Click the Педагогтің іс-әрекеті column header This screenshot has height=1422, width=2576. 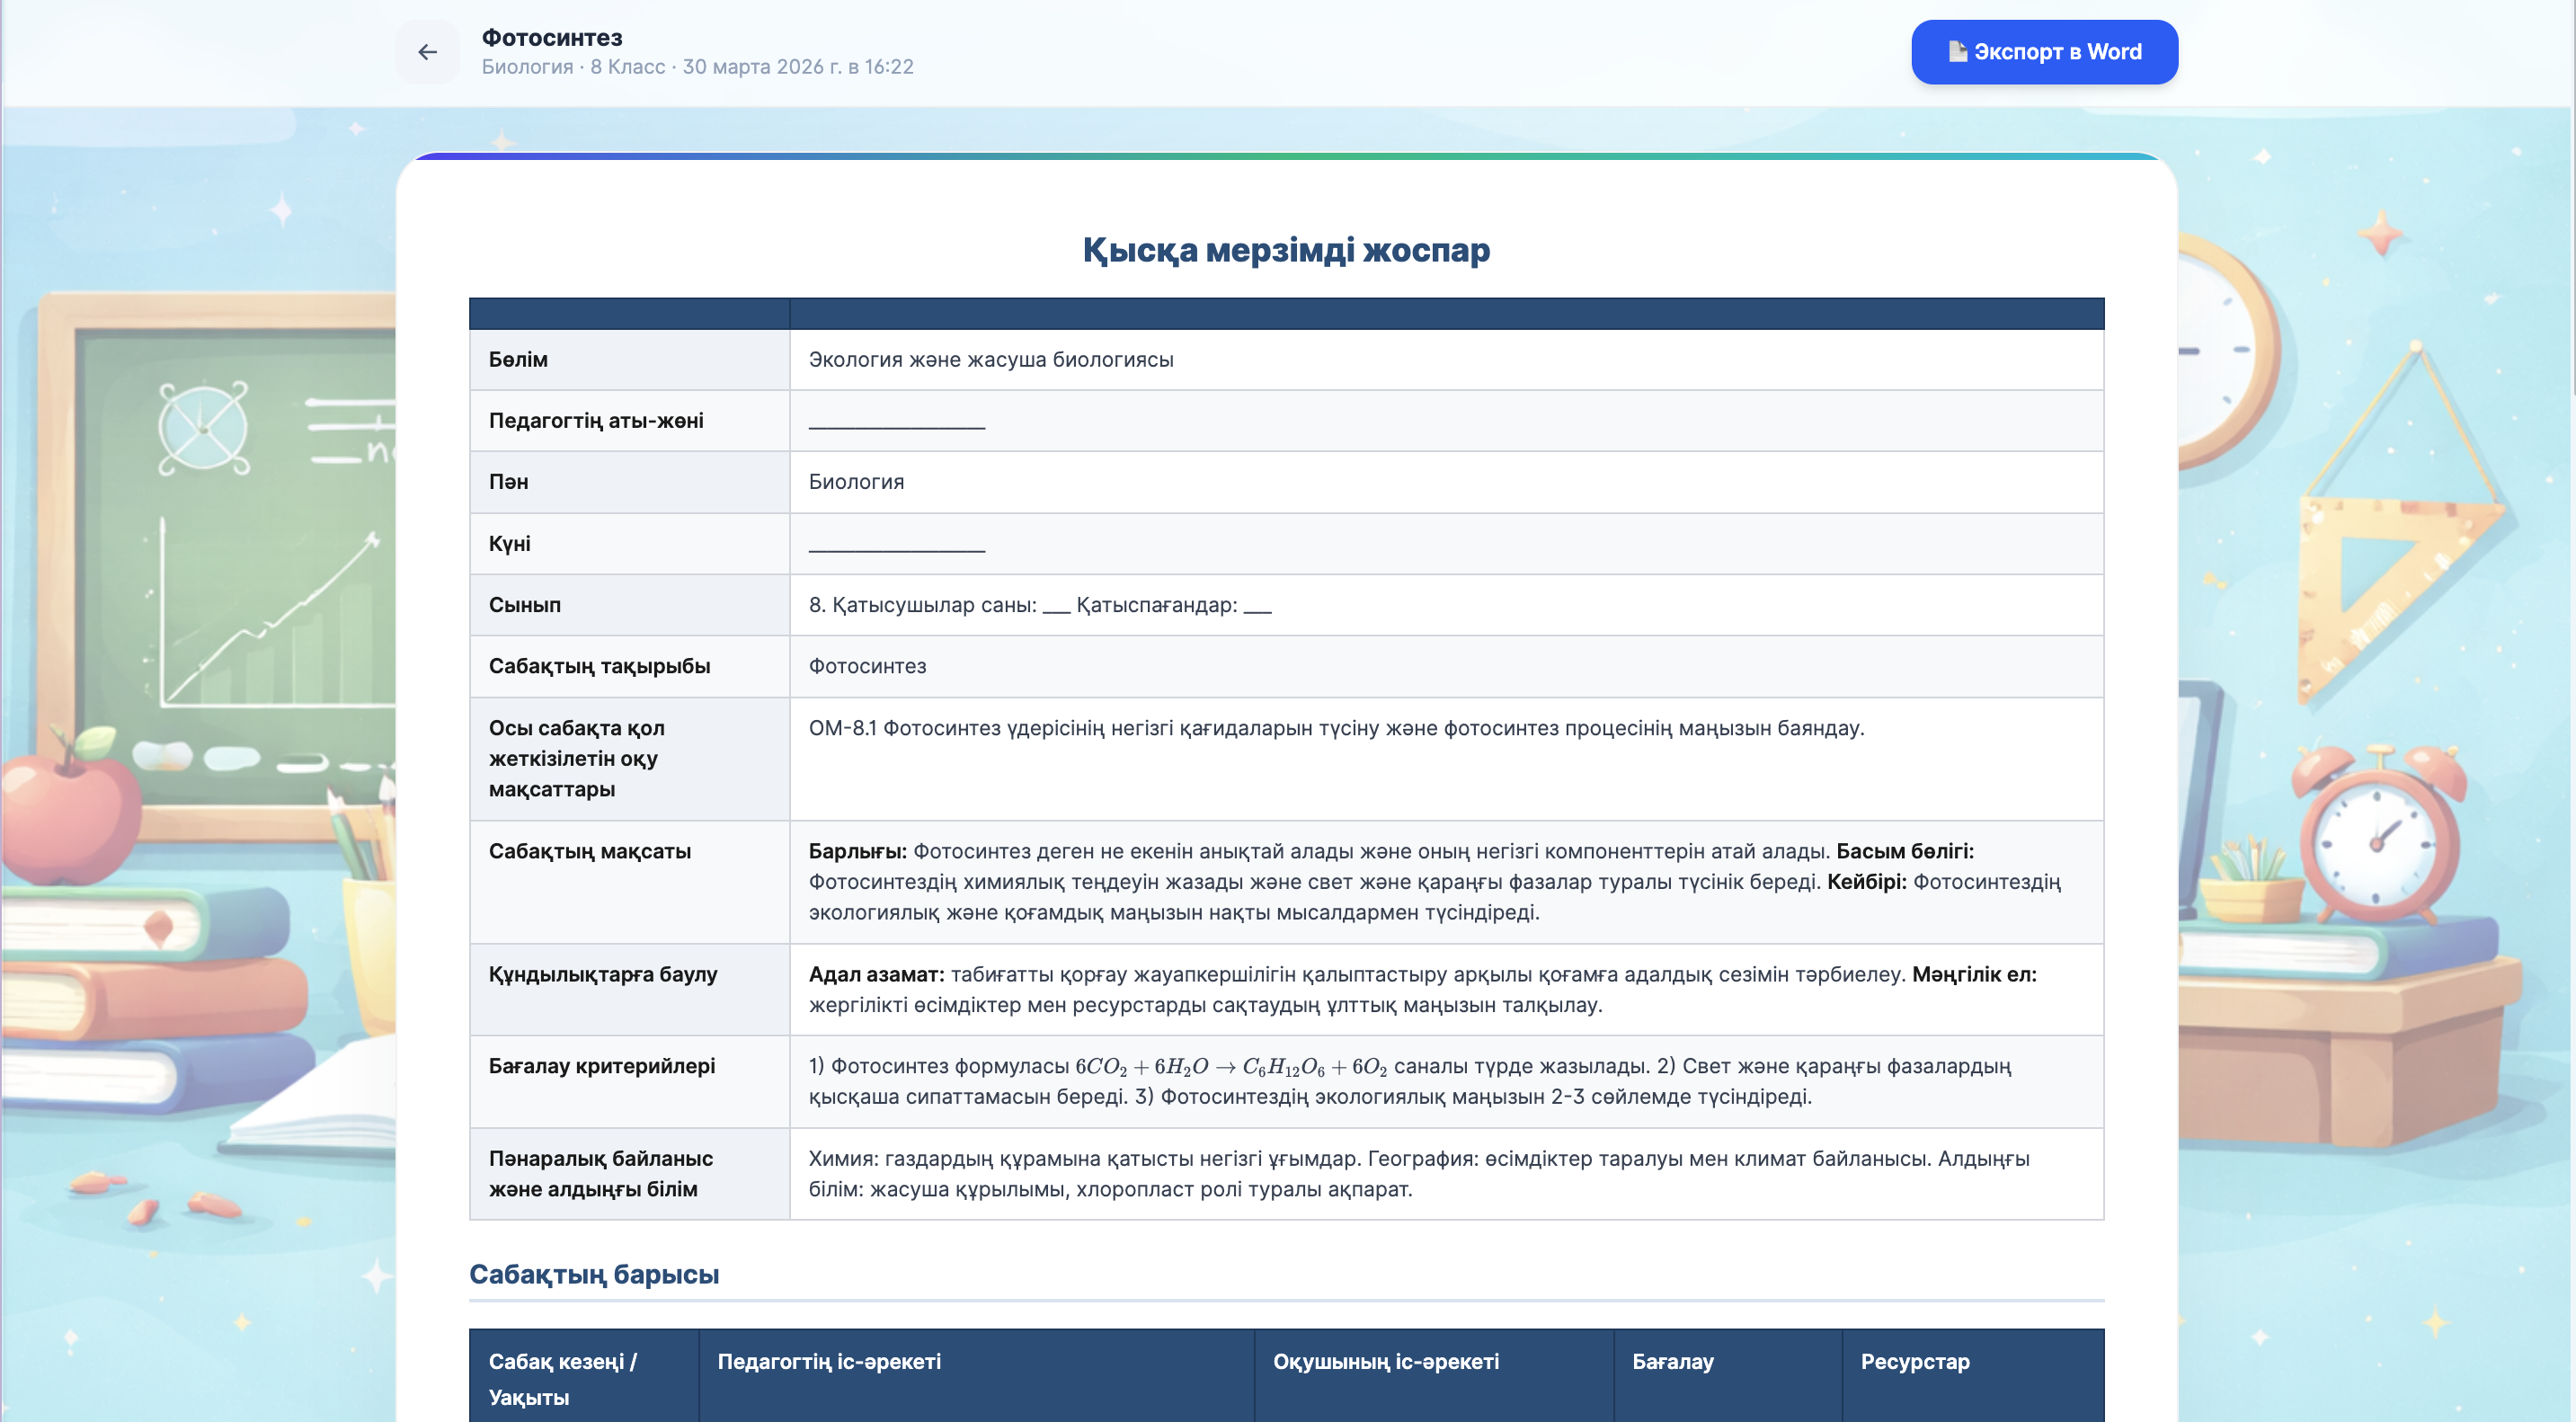tap(829, 1361)
